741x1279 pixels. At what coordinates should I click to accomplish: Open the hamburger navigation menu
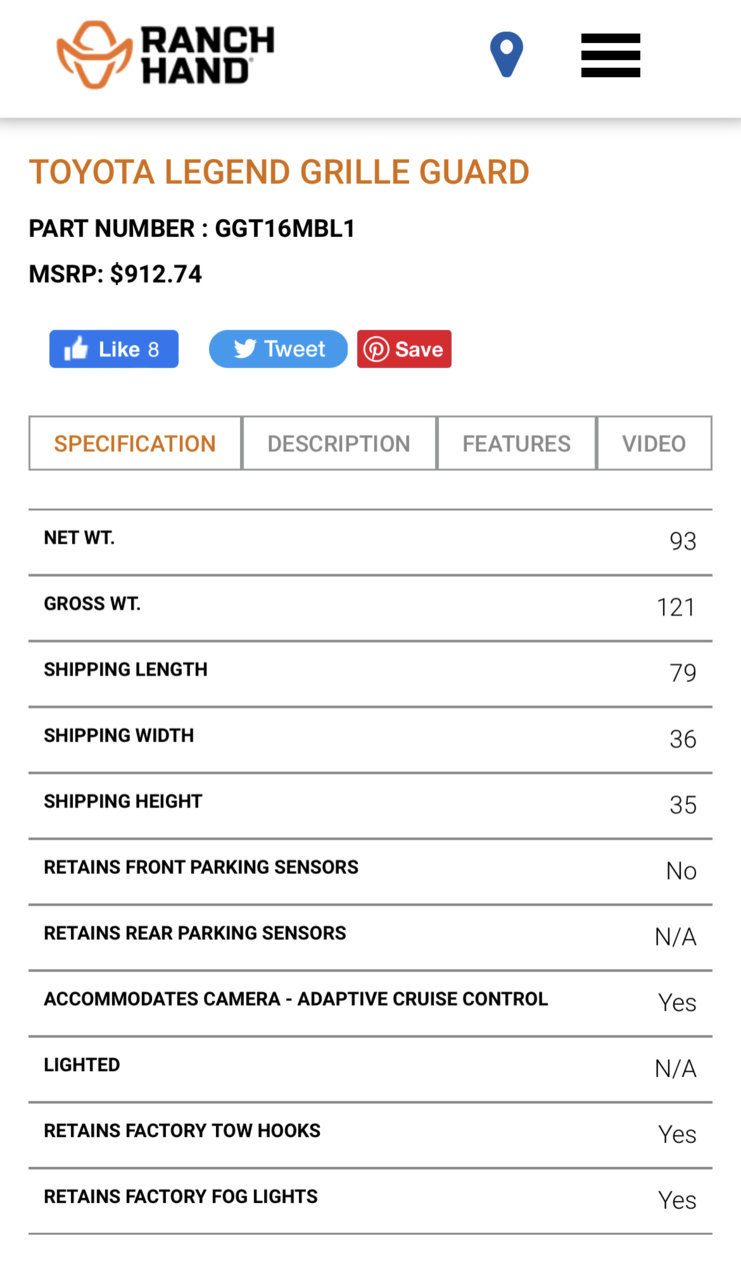click(x=610, y=55)
